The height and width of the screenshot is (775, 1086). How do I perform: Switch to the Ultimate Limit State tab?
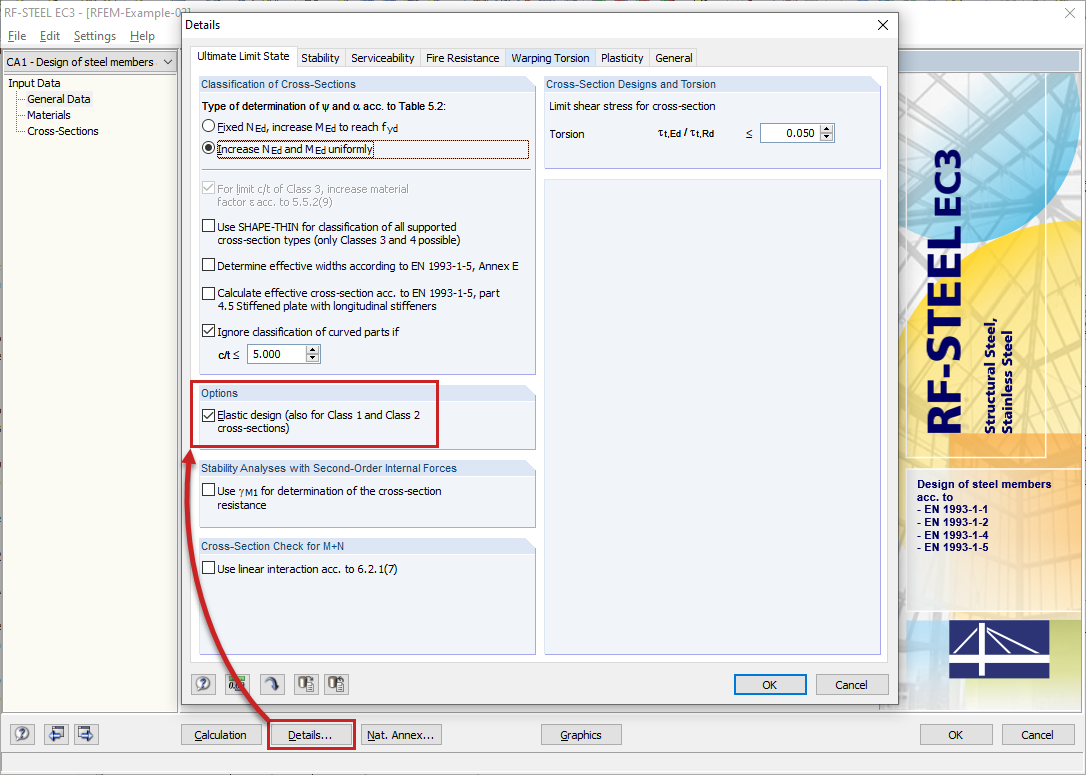pos(243,57)
